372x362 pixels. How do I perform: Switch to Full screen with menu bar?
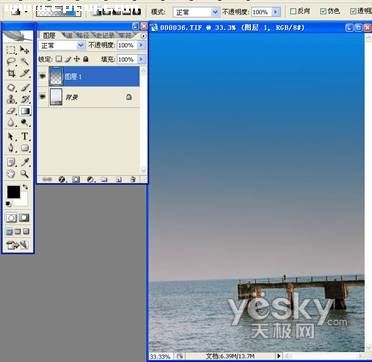(x=18, y=231)
